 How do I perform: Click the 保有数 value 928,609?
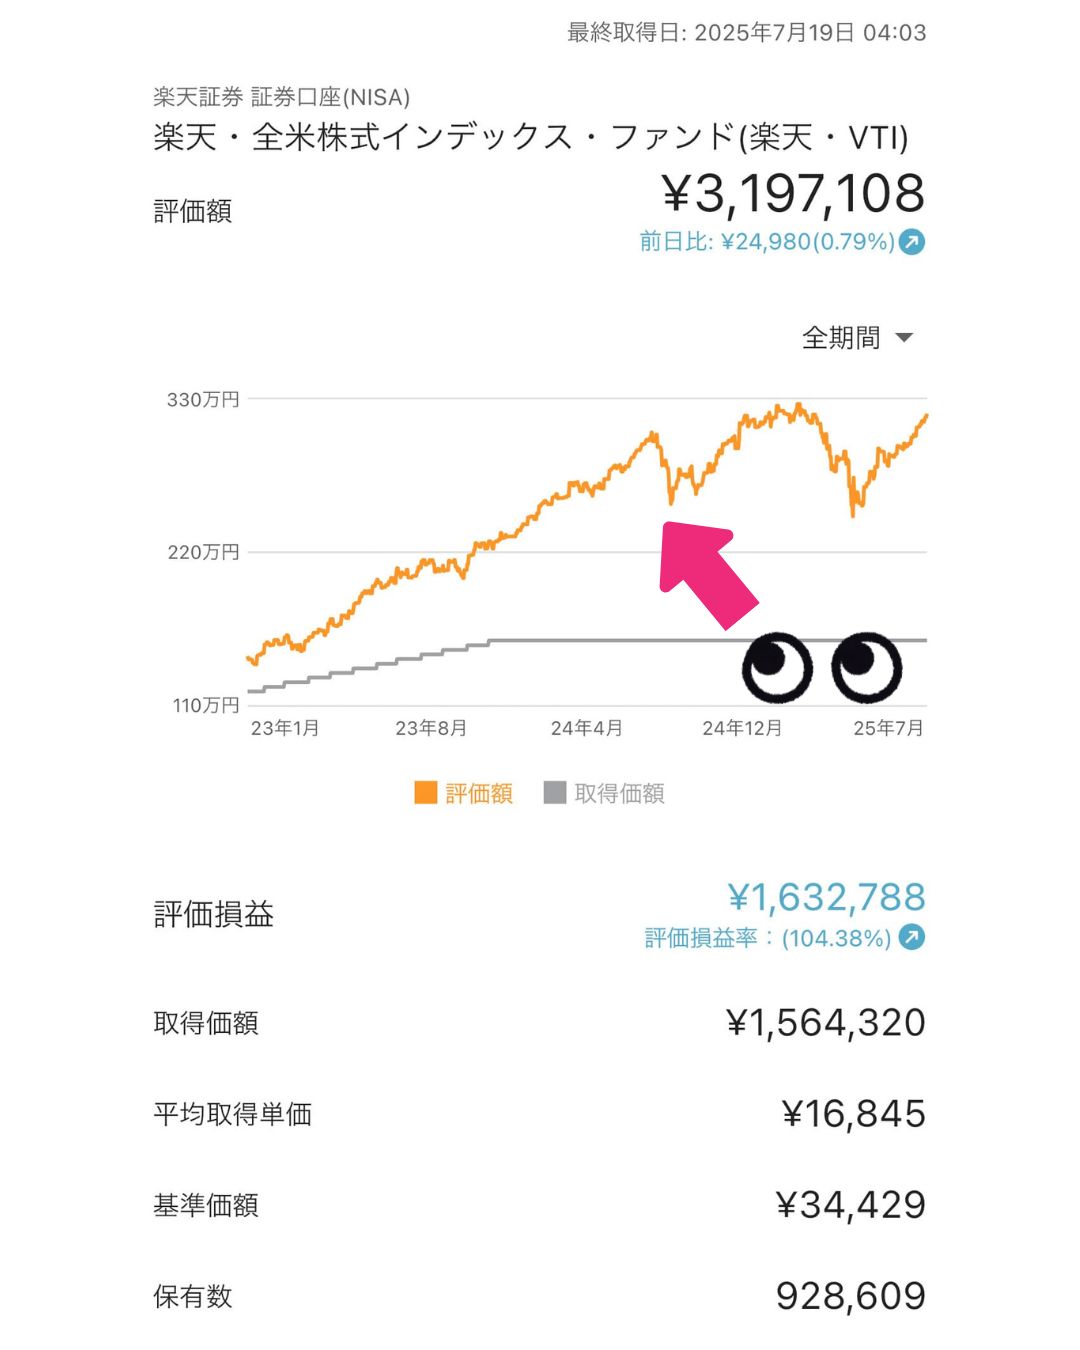pos(851,1296)
